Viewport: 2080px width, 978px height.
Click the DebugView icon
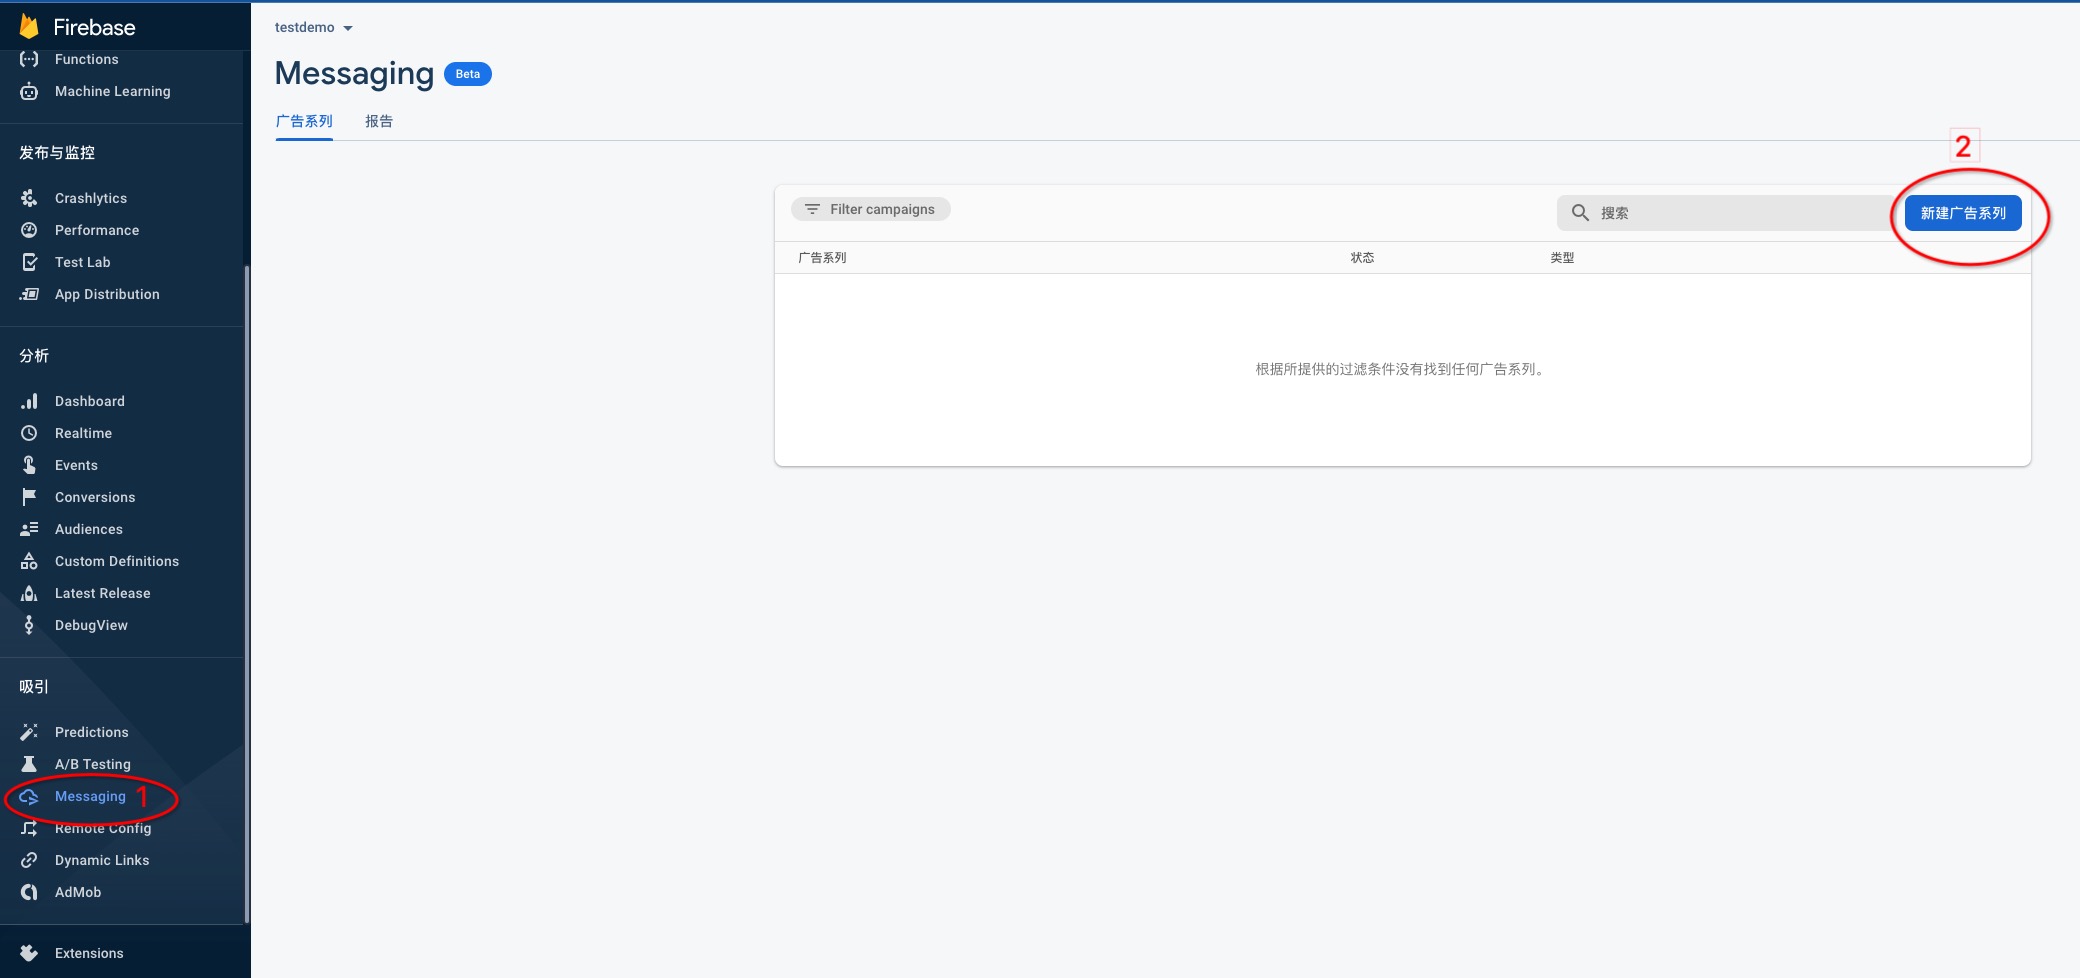29,625
